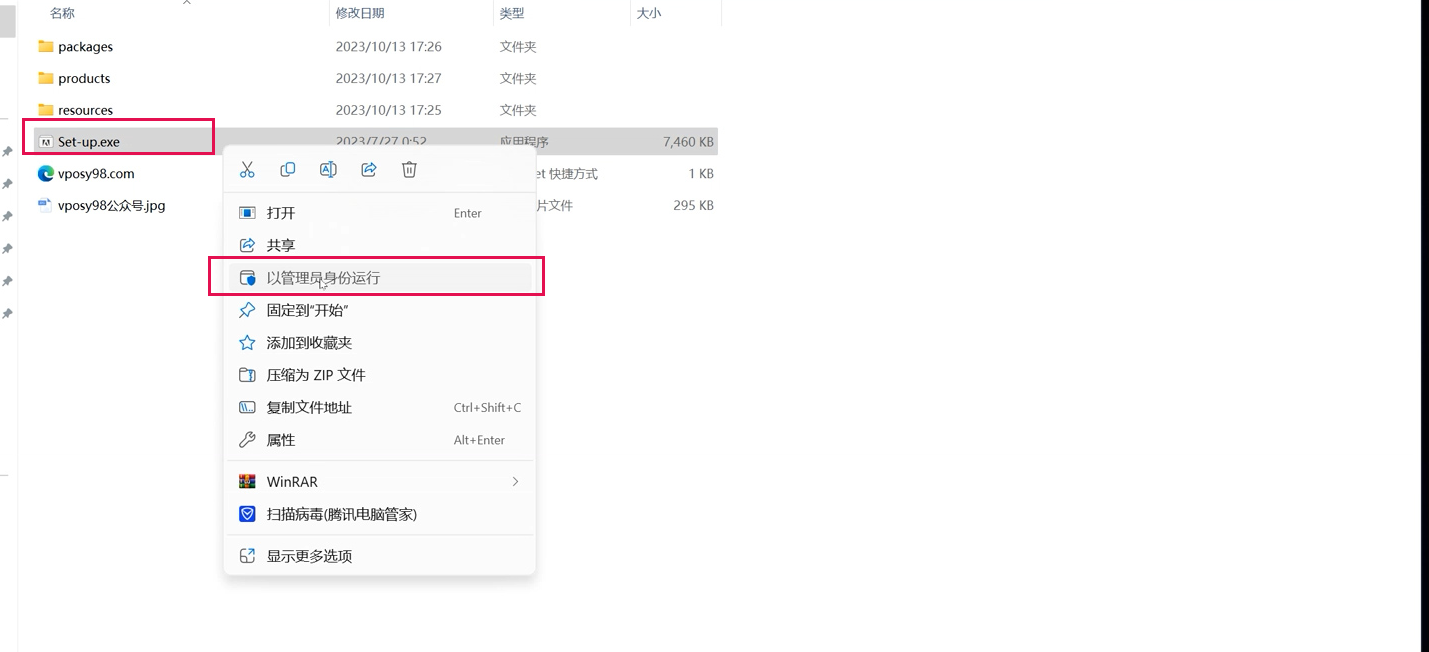Click the Copy icon in context menu
The image size is (1429, 652).
pos(288,170)
